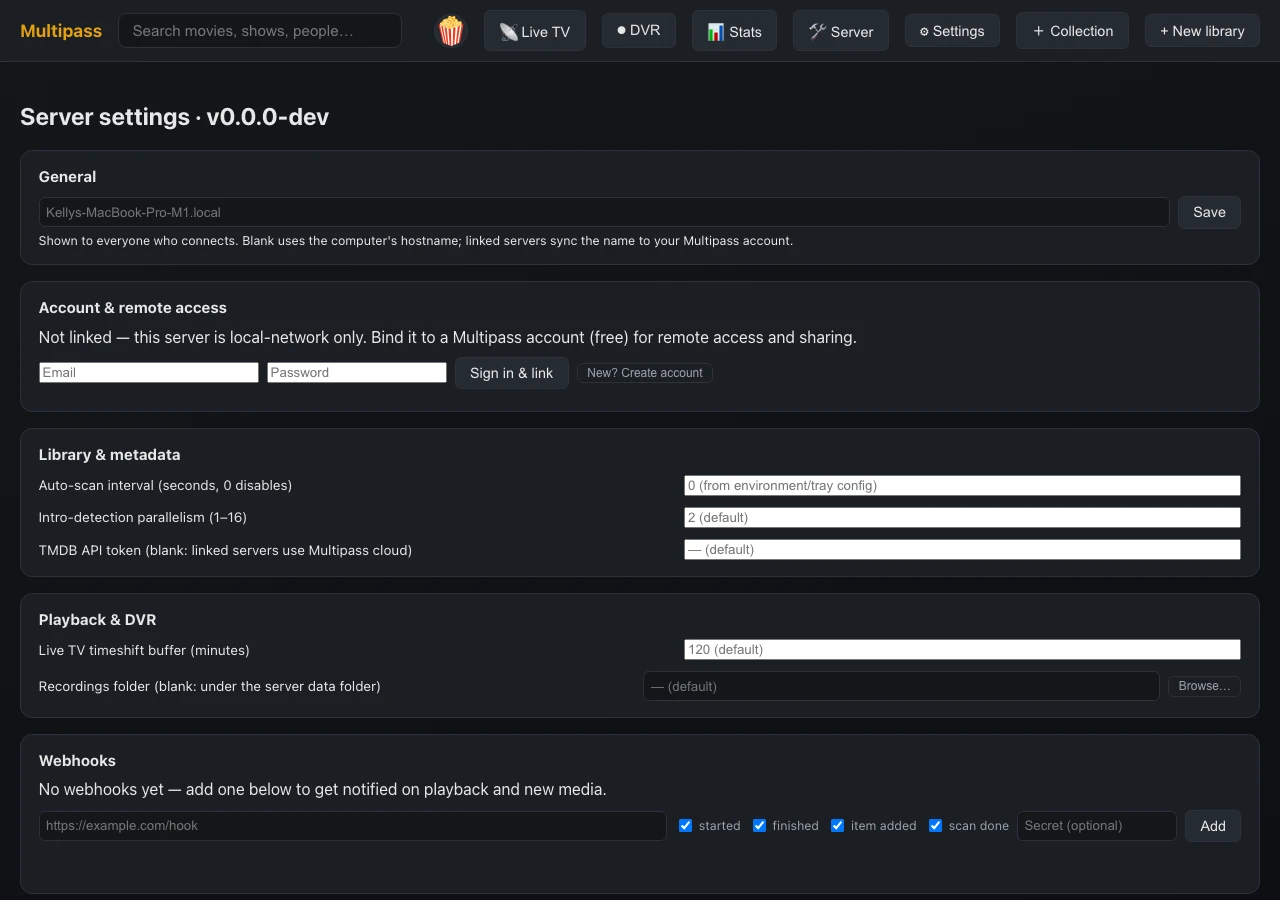This screenshot has width=1280, height=900.
Task: Click the No webhooks yet message
Action: pos(323,790)
